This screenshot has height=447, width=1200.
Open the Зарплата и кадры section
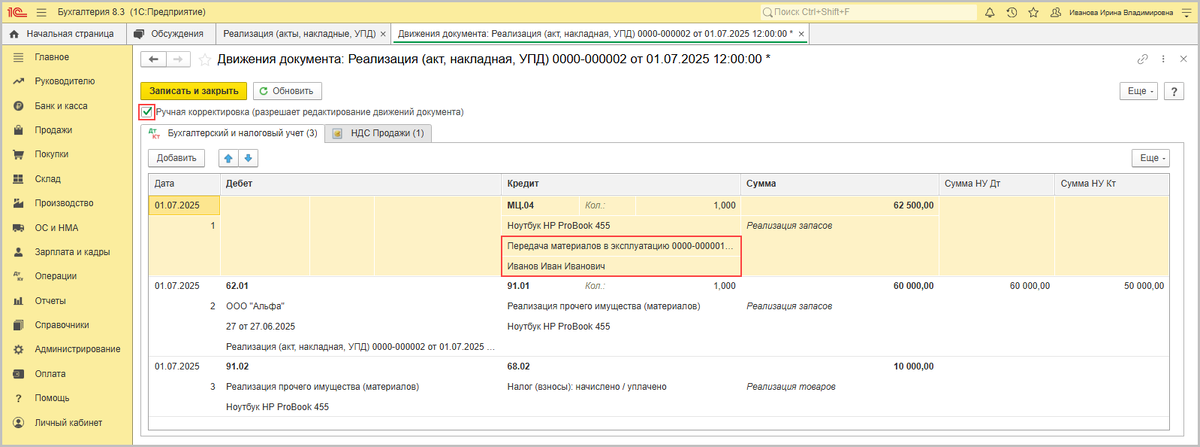tap(71, 252)
